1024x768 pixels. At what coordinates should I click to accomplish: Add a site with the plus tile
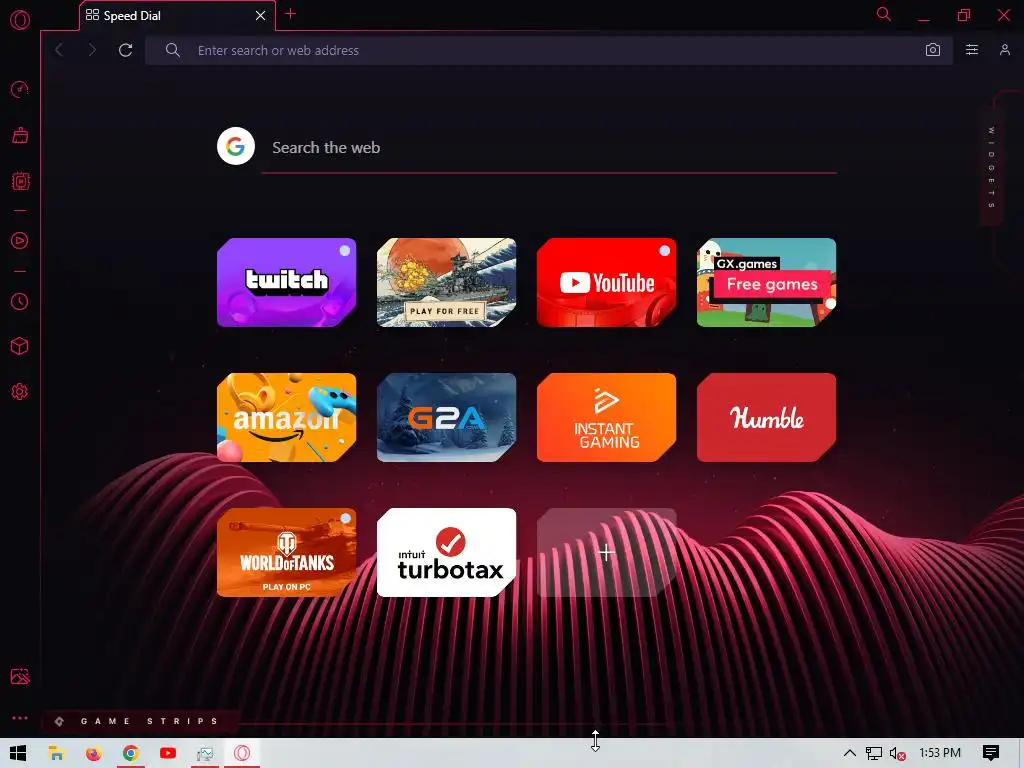tap(607, 552)
